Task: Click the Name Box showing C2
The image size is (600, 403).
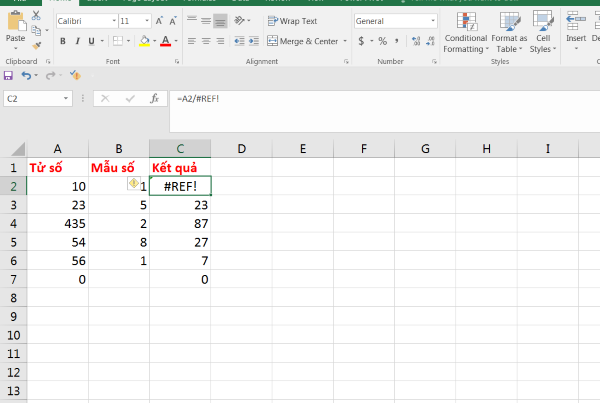Action: pos(36,99)
